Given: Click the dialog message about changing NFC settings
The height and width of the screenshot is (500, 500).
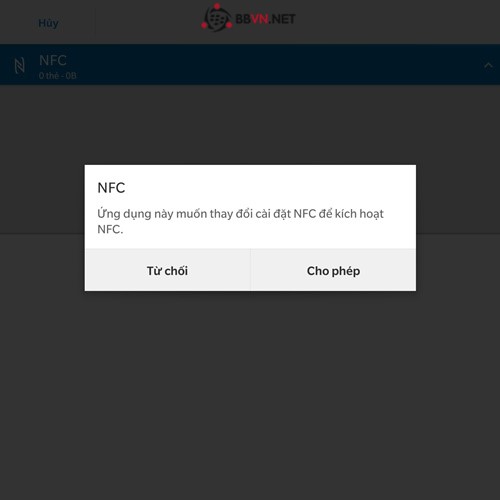Looking at the screenshot, I should pyautogui.click(x=240, y=221).
